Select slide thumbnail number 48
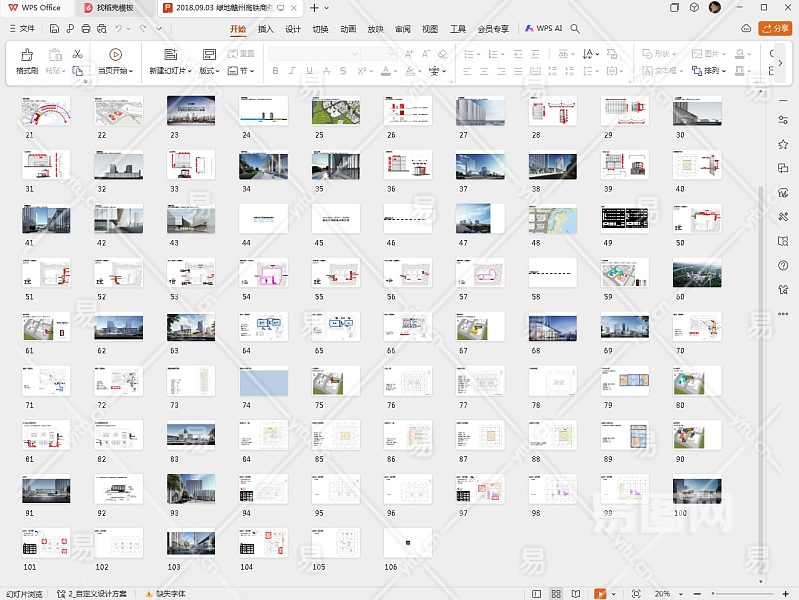Viewport: 799px width, 600px height. pyautogui.click(x=552, y=219)
